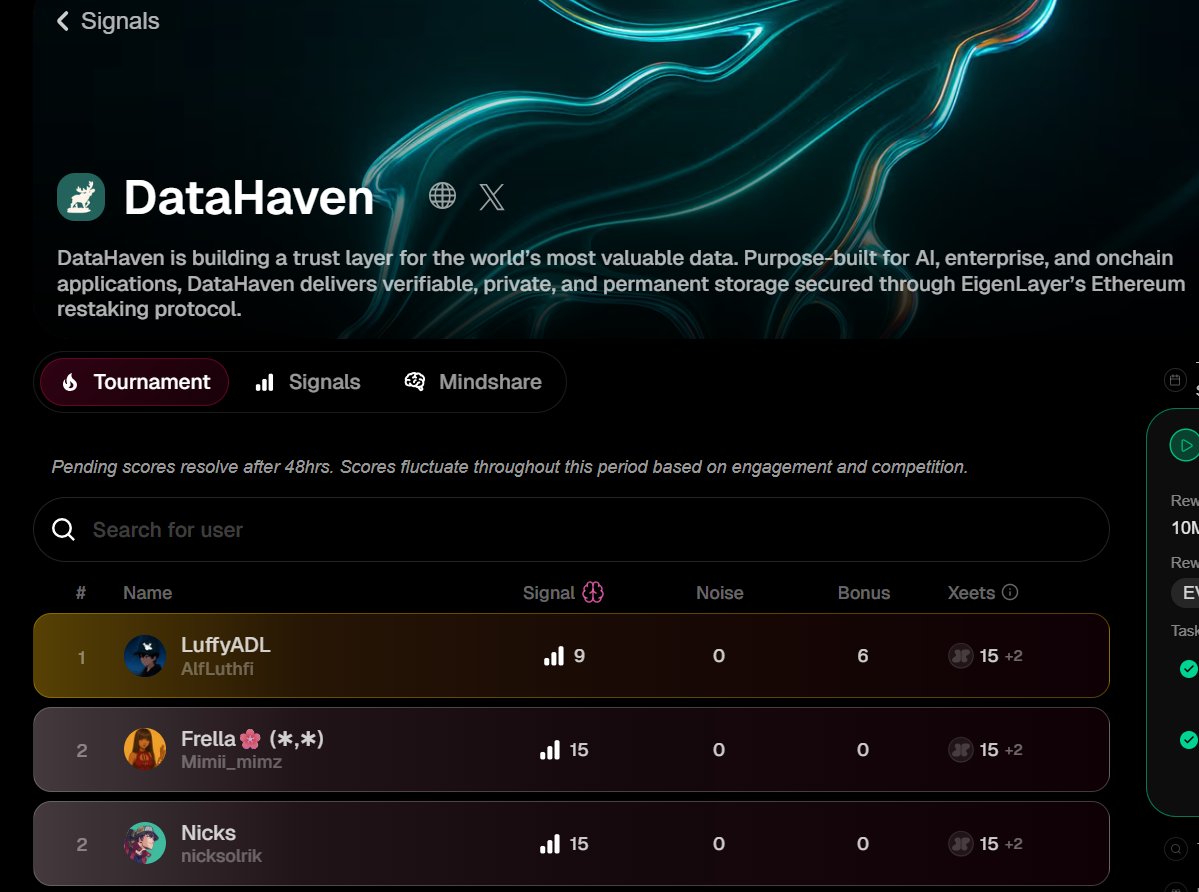Click the brain icon on Mindshare tab
1199x892 pixels.
pos(414,381)
